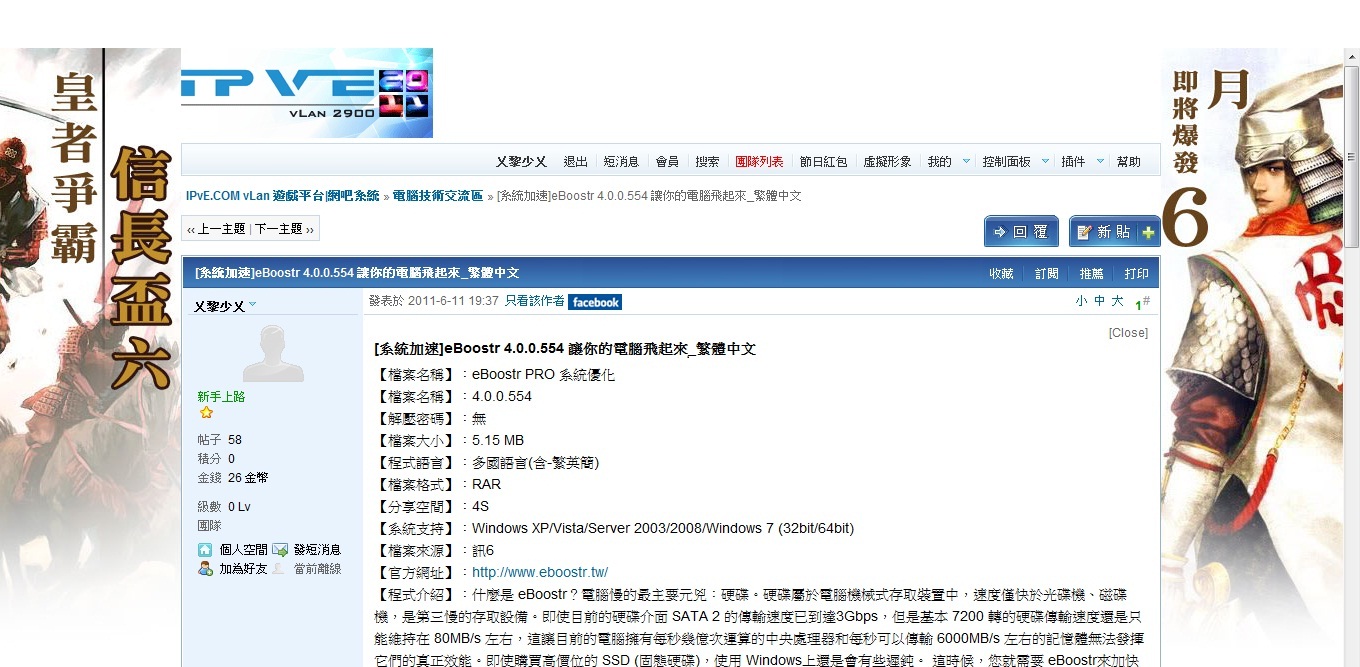Click the 當前離線 status icon
The width and height of the screenshot is (1360, 667).
[x=280, y=568]
